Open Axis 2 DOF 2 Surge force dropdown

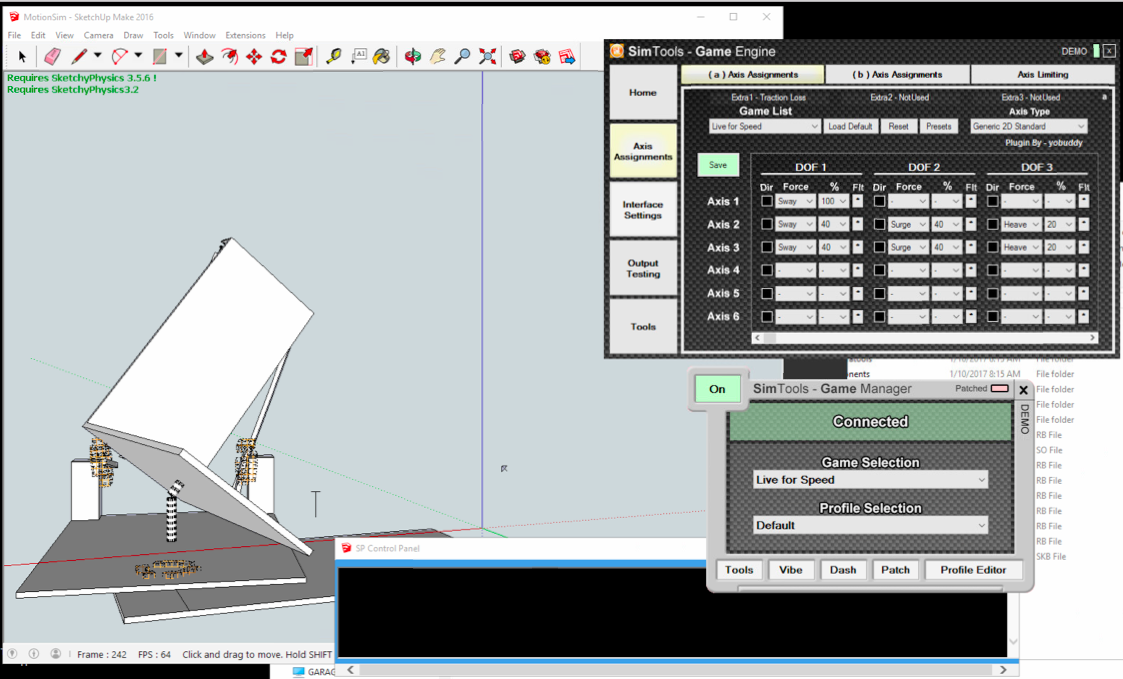tap(909, 224)
